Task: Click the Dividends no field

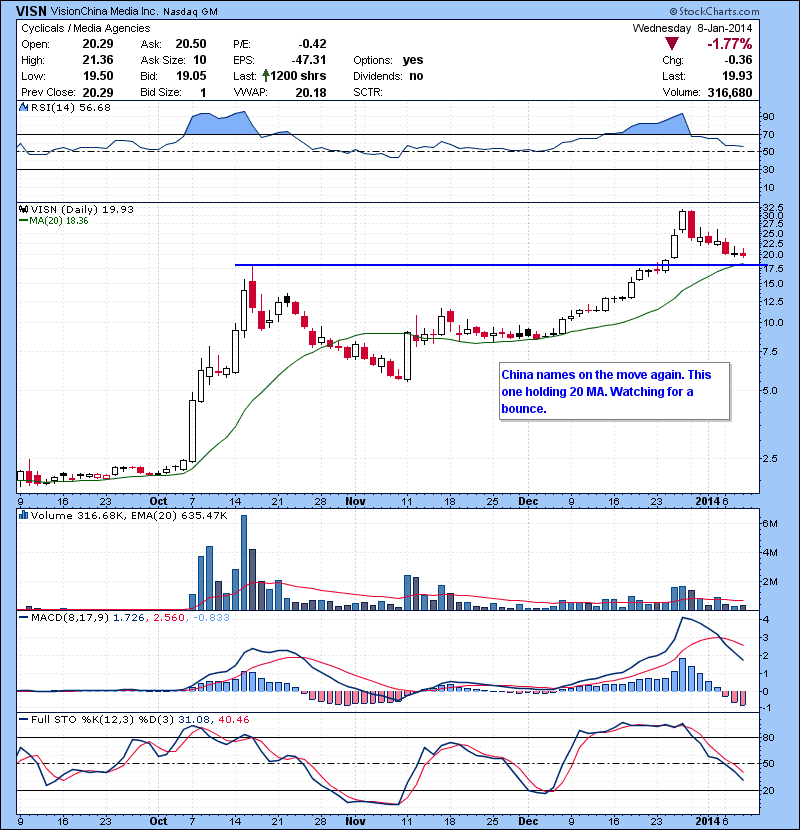Action: [388, 76]
